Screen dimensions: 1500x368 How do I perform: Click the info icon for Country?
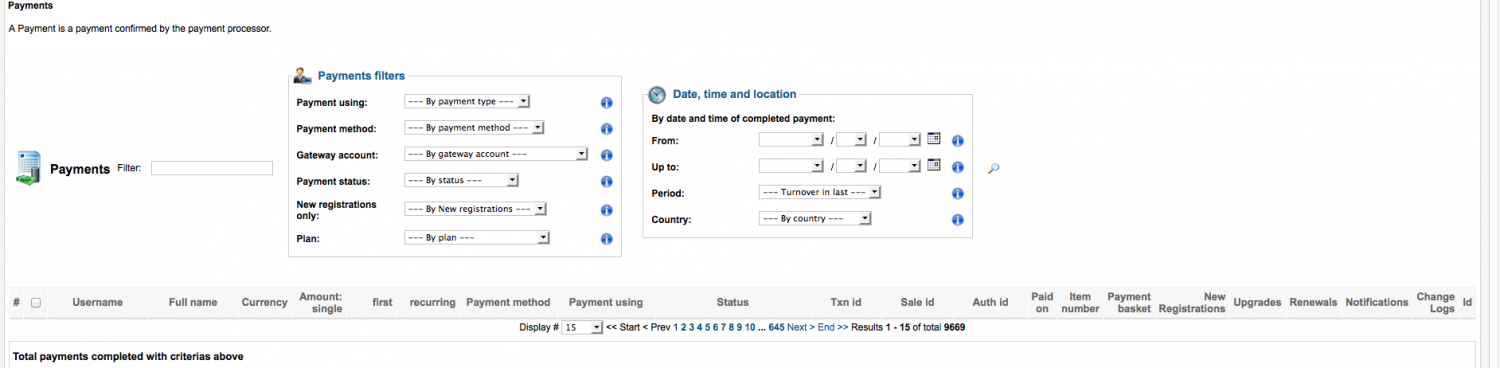tap(957, 220)
